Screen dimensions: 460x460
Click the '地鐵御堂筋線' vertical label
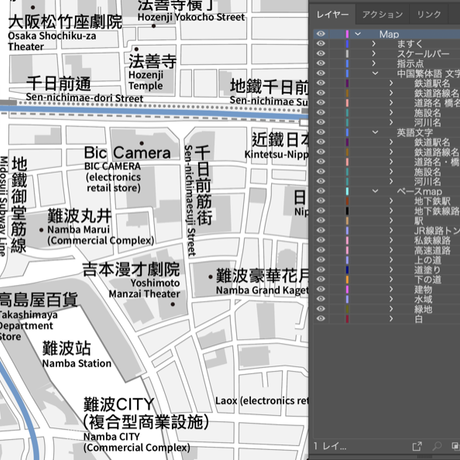tap(19, 205)
